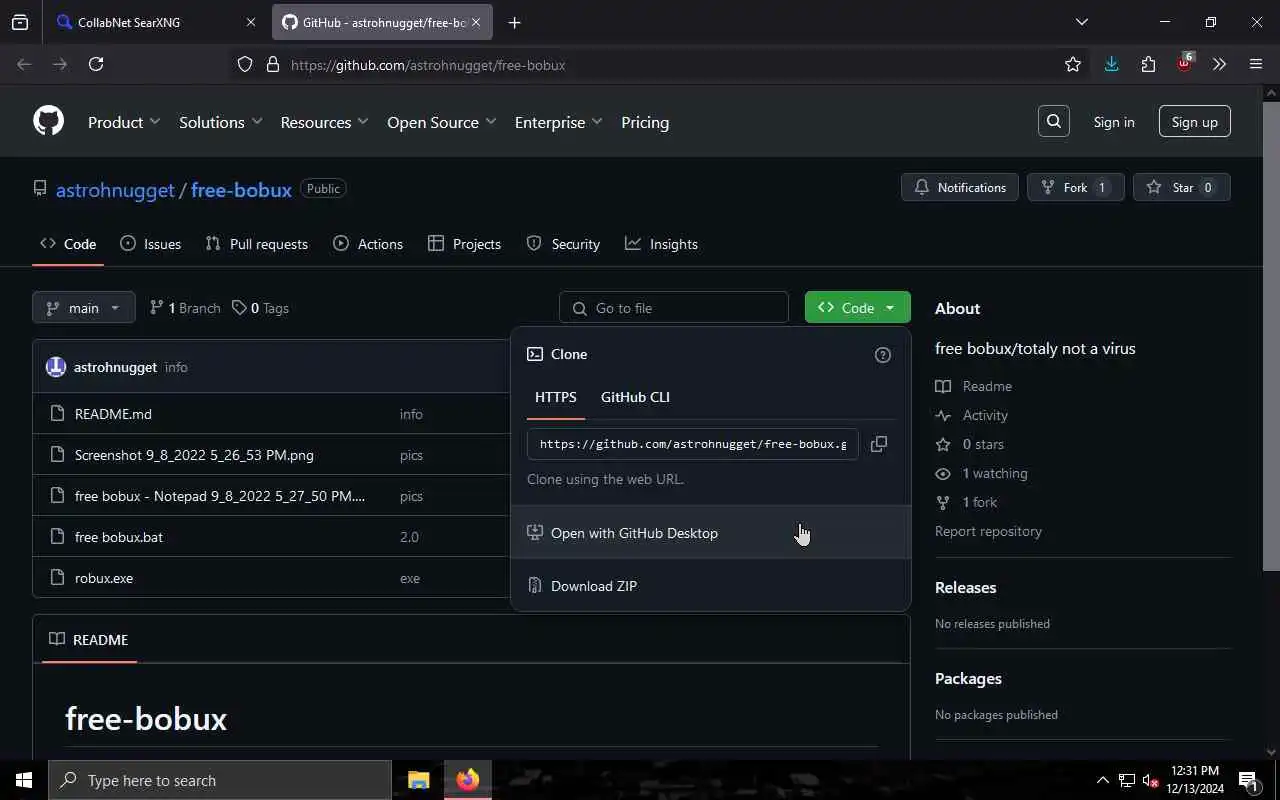Close the CollabNet SearXNG tab
Viewport: 1280px width, 800px height.
pyautogui.click(x=251, y=22)
